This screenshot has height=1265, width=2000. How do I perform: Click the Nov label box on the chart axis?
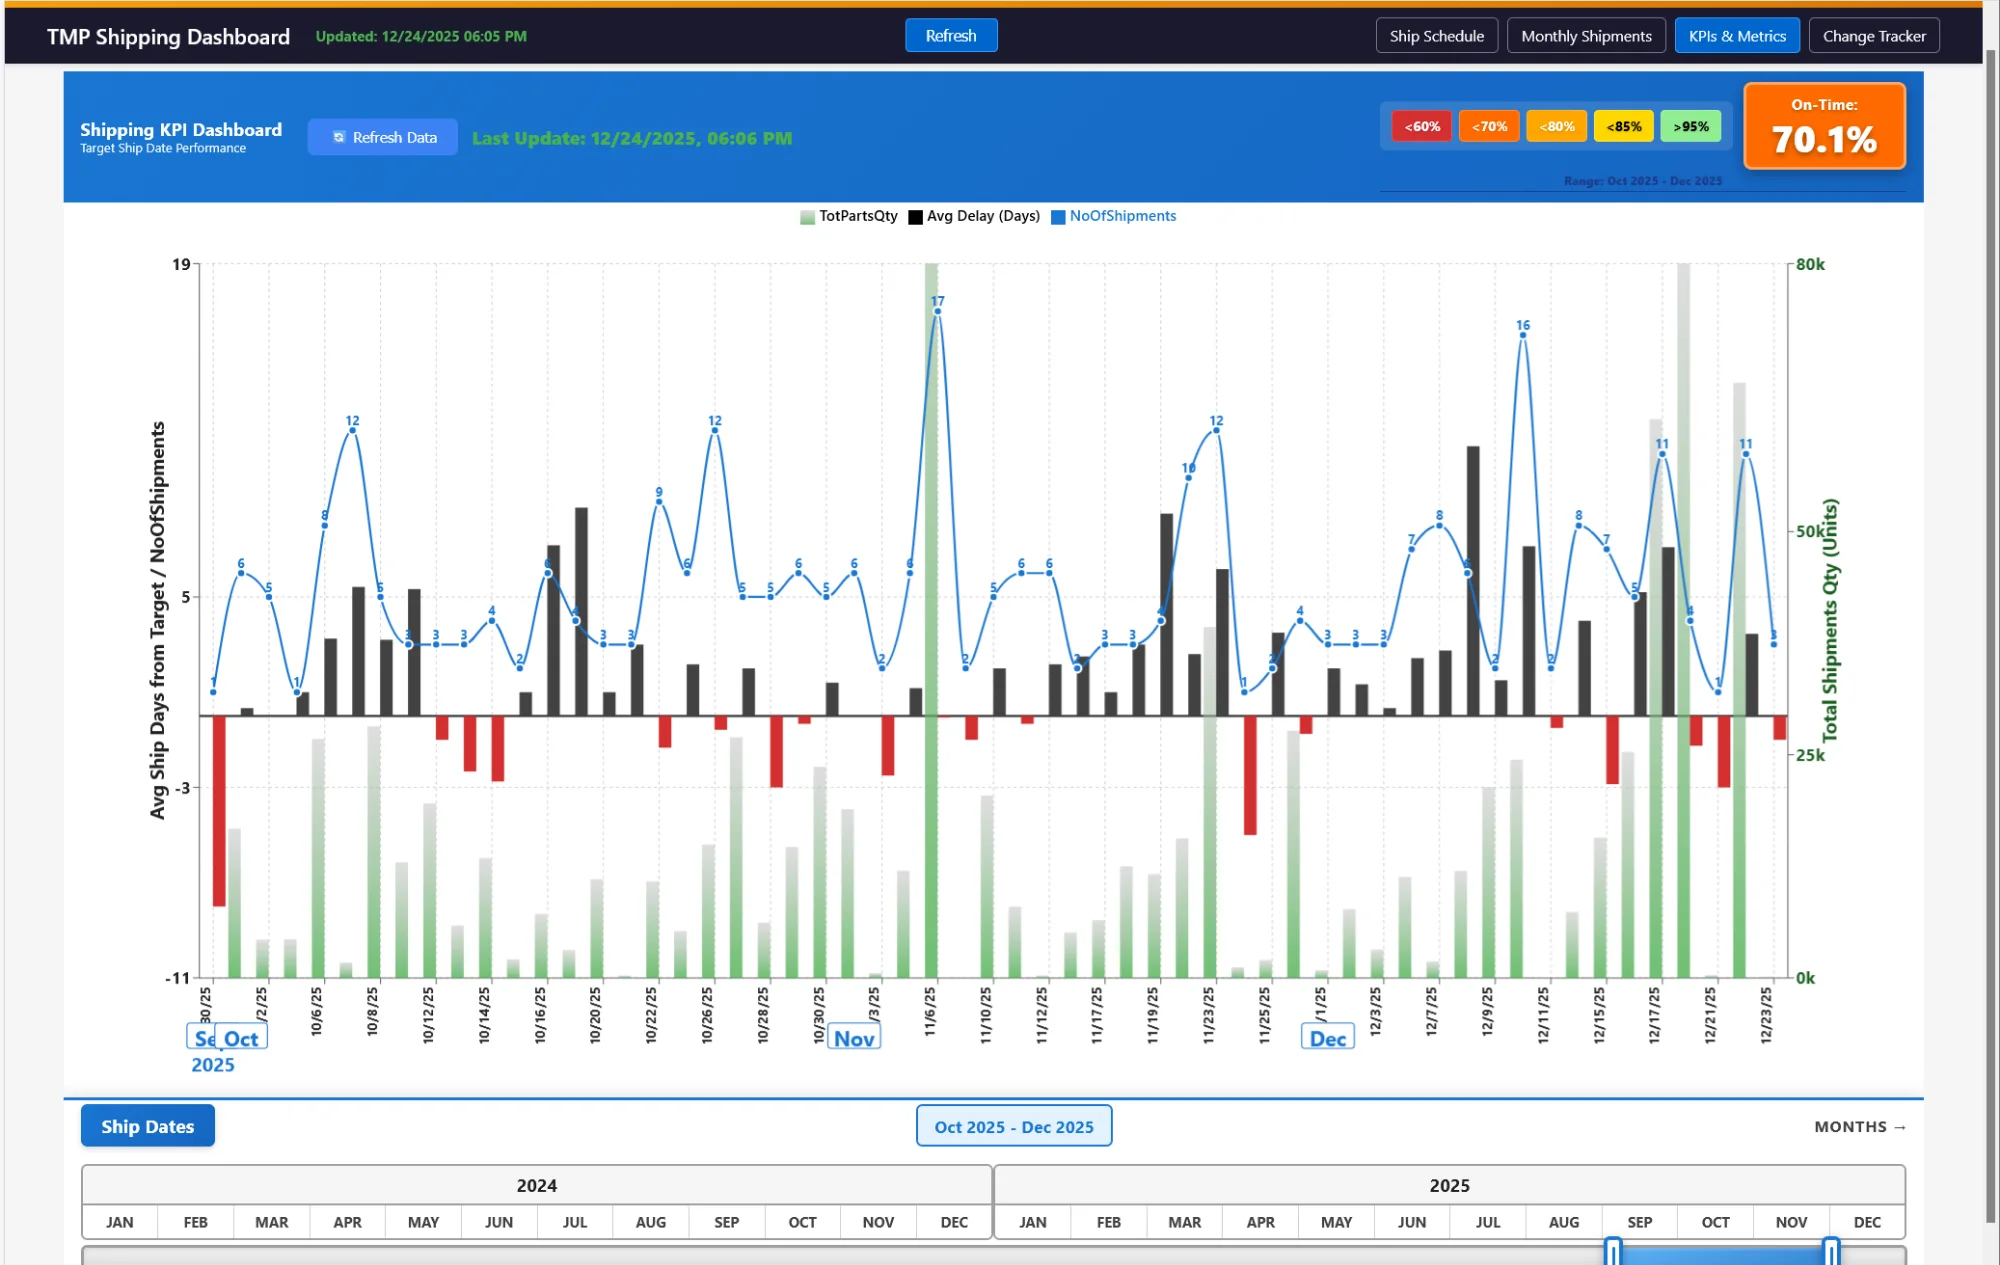tap(854, 1037)
